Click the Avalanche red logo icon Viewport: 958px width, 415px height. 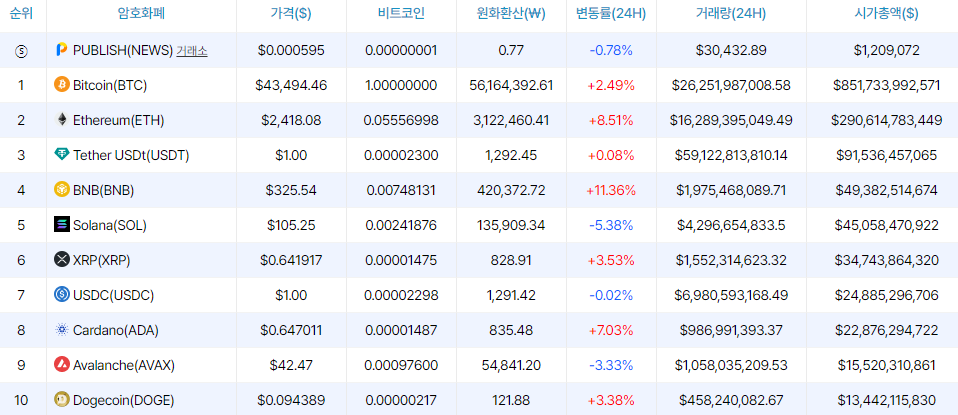click(x=62, y=365)
